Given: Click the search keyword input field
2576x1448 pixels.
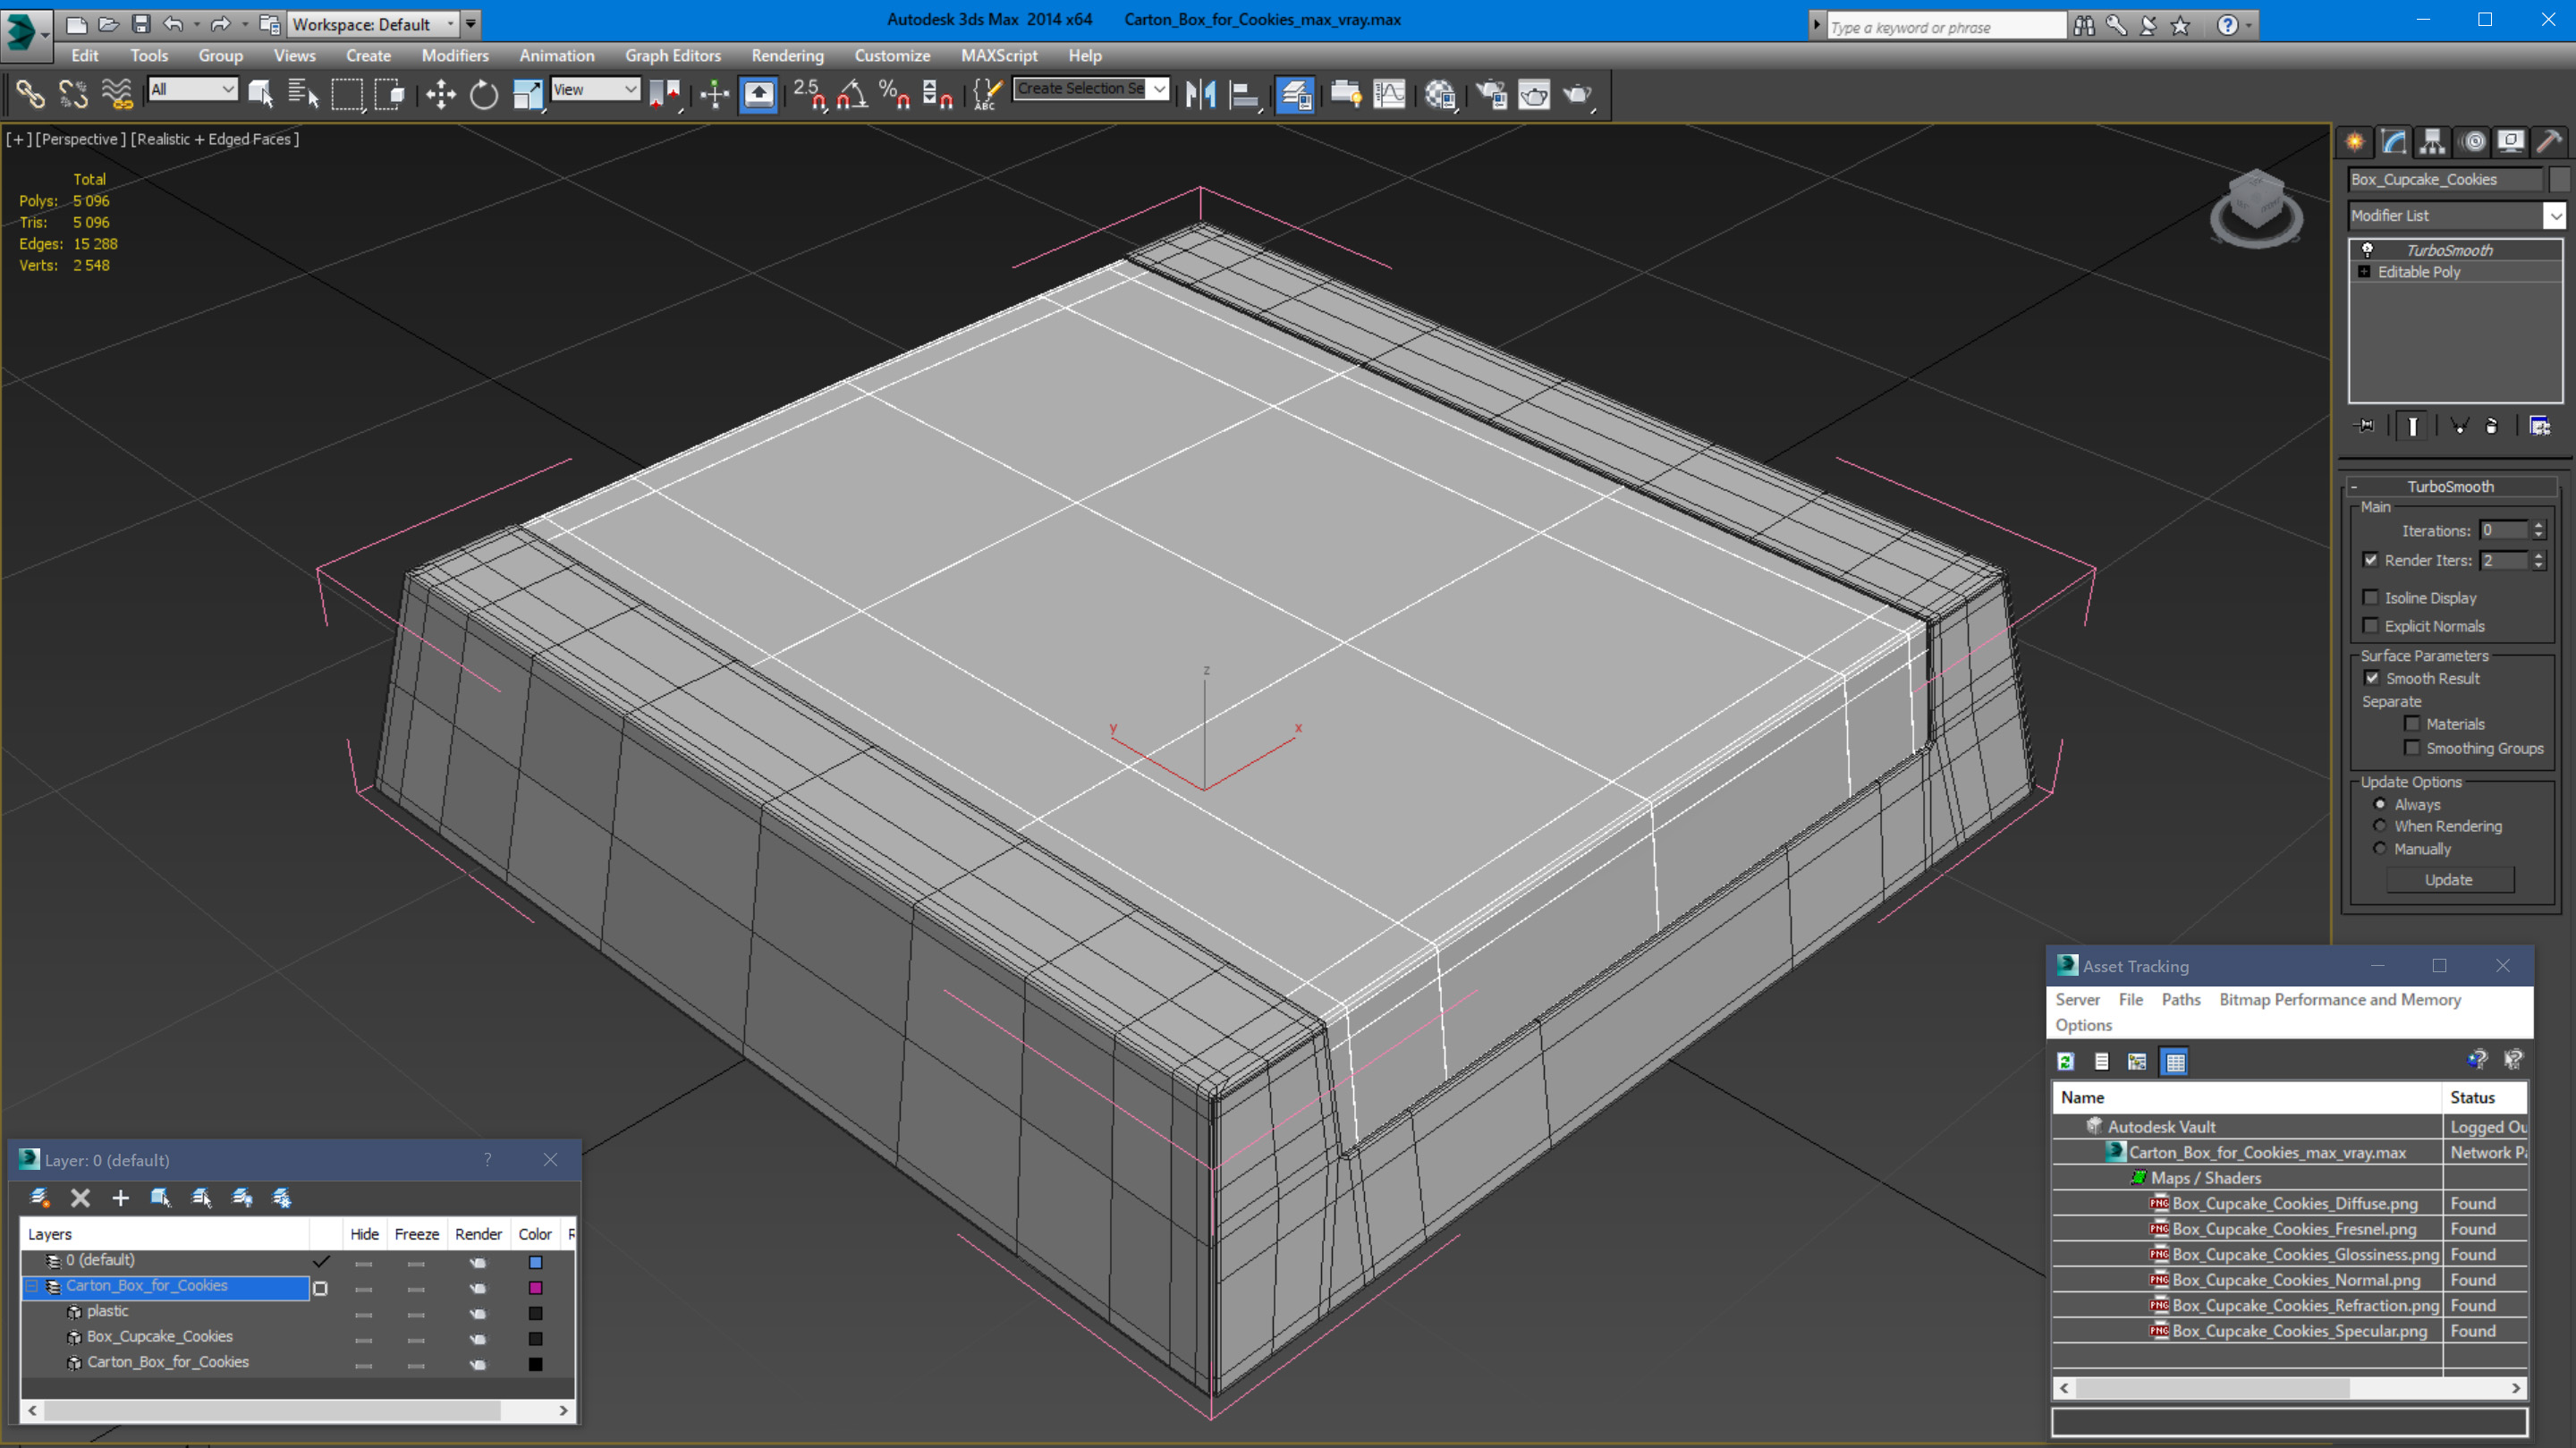Looking at the screenshot, I should coord(1945,27).
